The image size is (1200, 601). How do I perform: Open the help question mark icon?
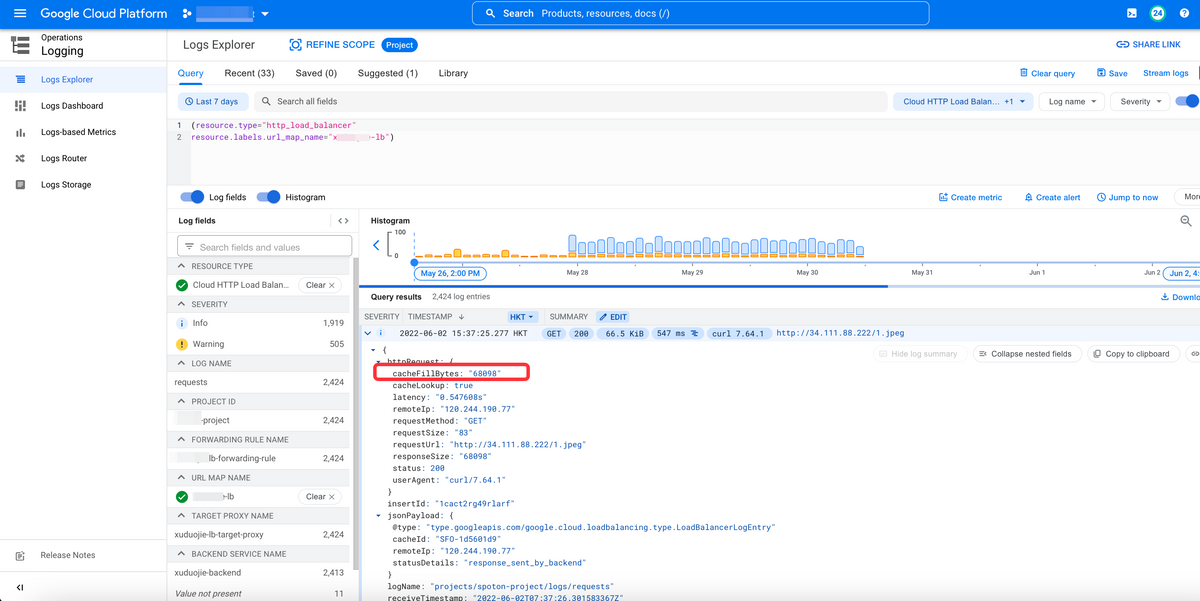(1185, 14)
